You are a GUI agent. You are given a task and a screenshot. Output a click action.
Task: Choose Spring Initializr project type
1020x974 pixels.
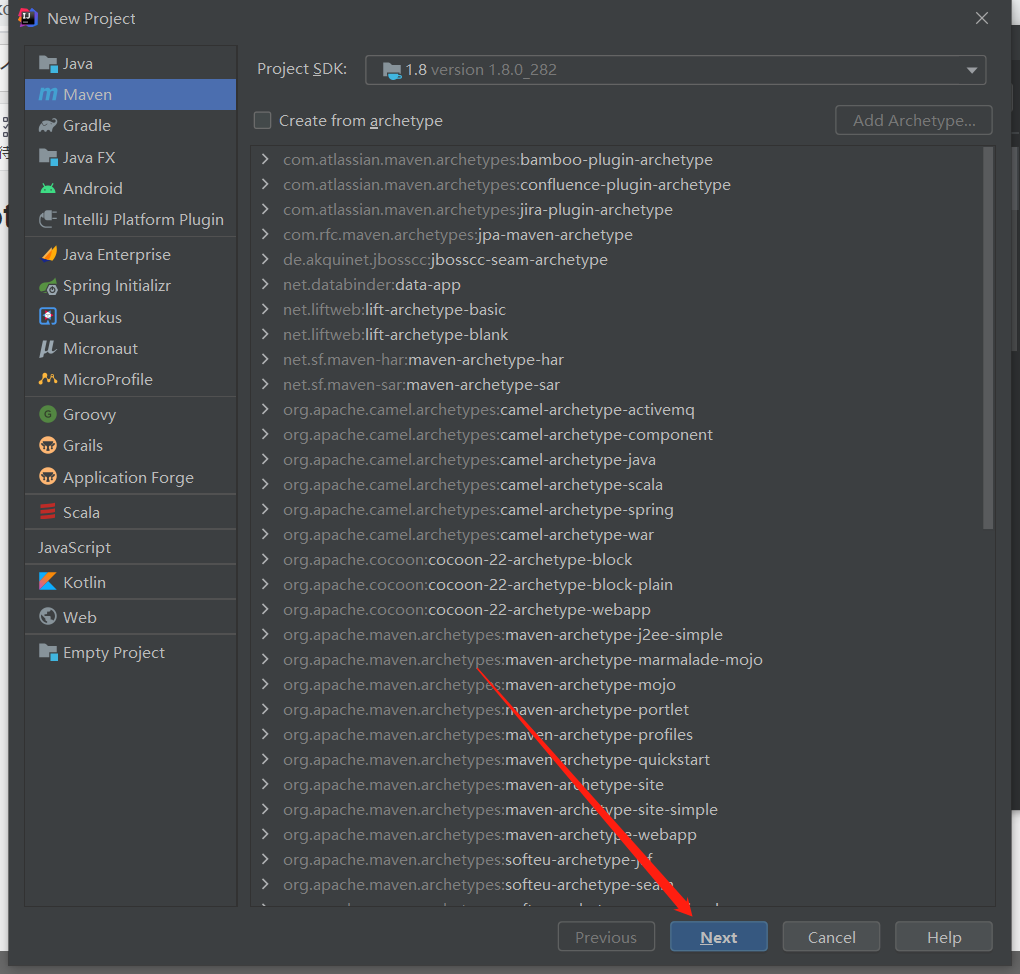tap(131, 286)
